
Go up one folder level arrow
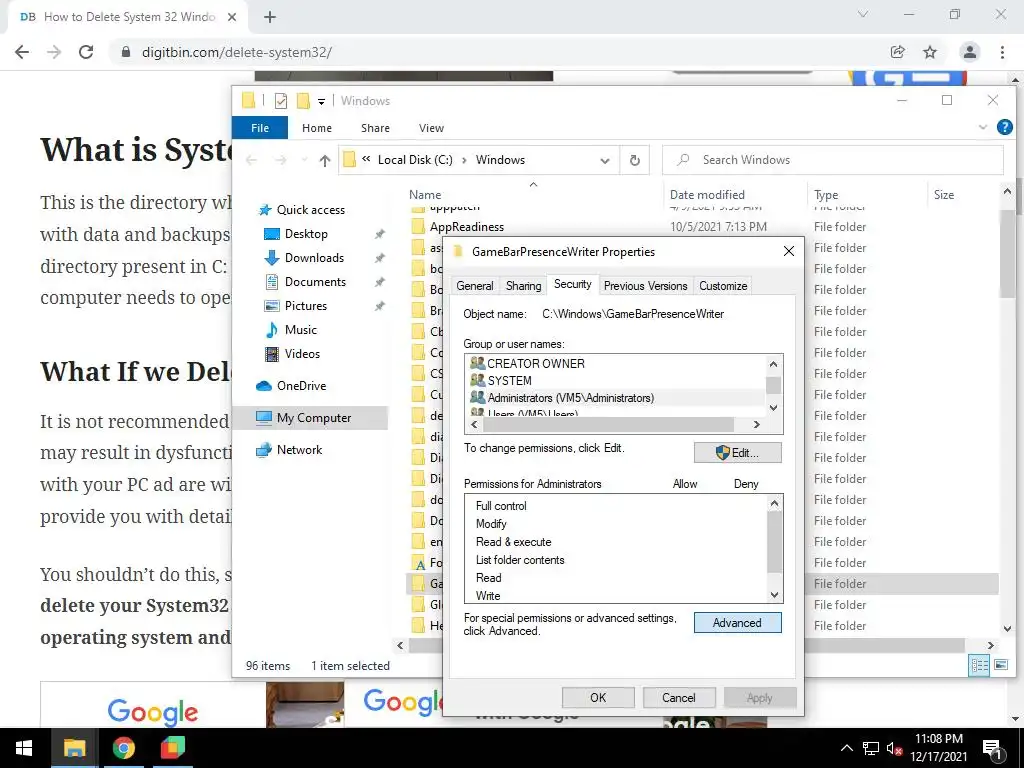(325, 160)
